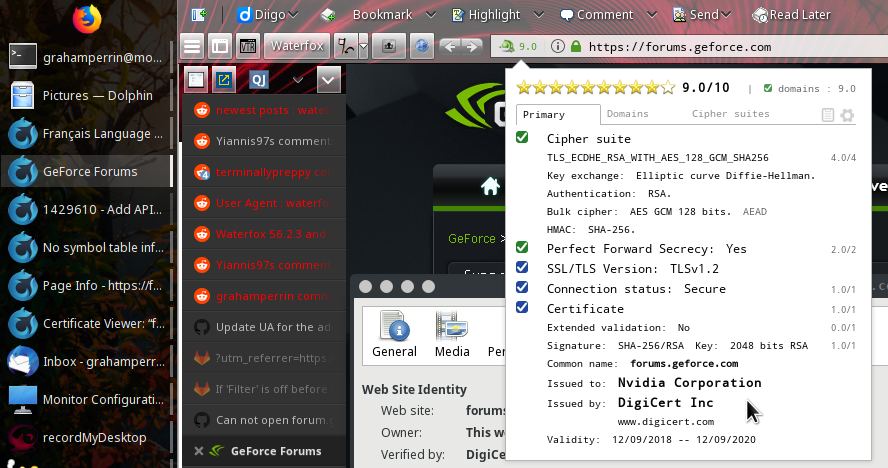Click the Send button in Diigo toolbar
This screenshot has width=888, height=468.
coord(695,15)
